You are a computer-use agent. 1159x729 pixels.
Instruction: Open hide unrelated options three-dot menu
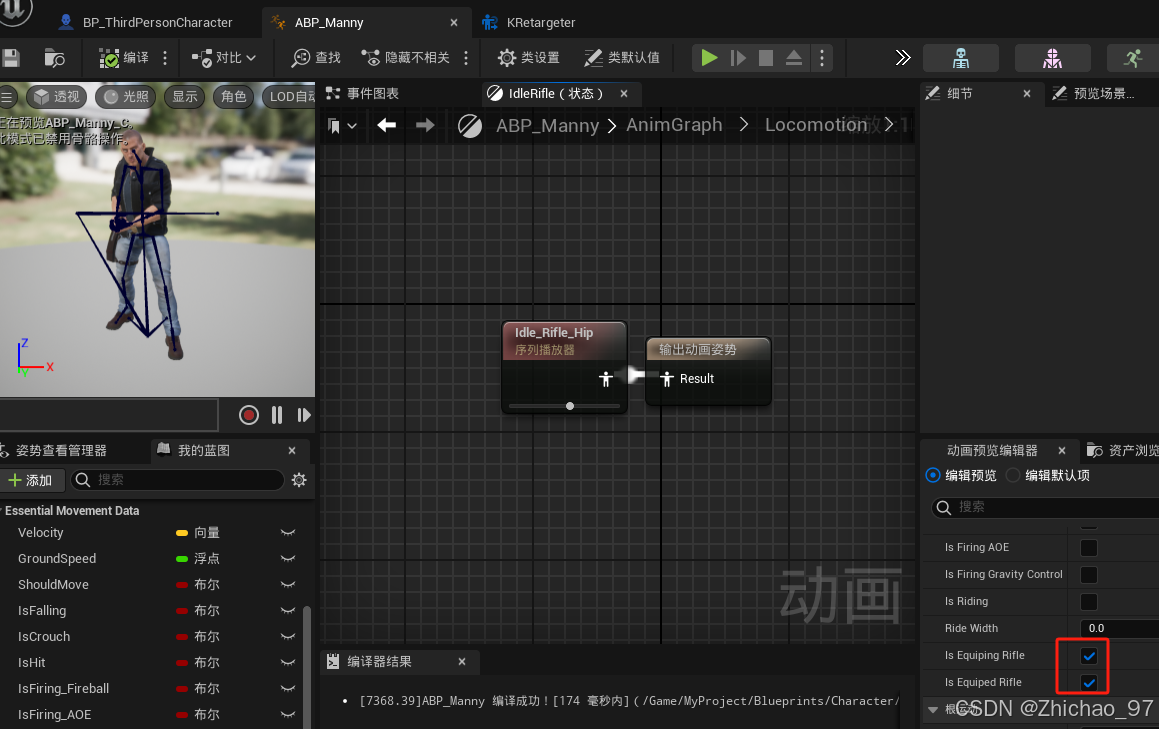[466, 58]
